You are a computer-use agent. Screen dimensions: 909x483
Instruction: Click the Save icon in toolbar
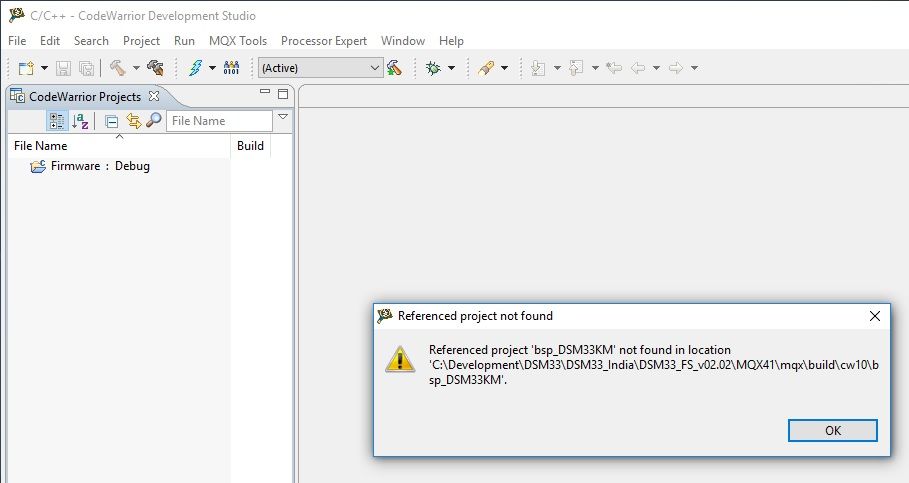[x=63, y=68]
